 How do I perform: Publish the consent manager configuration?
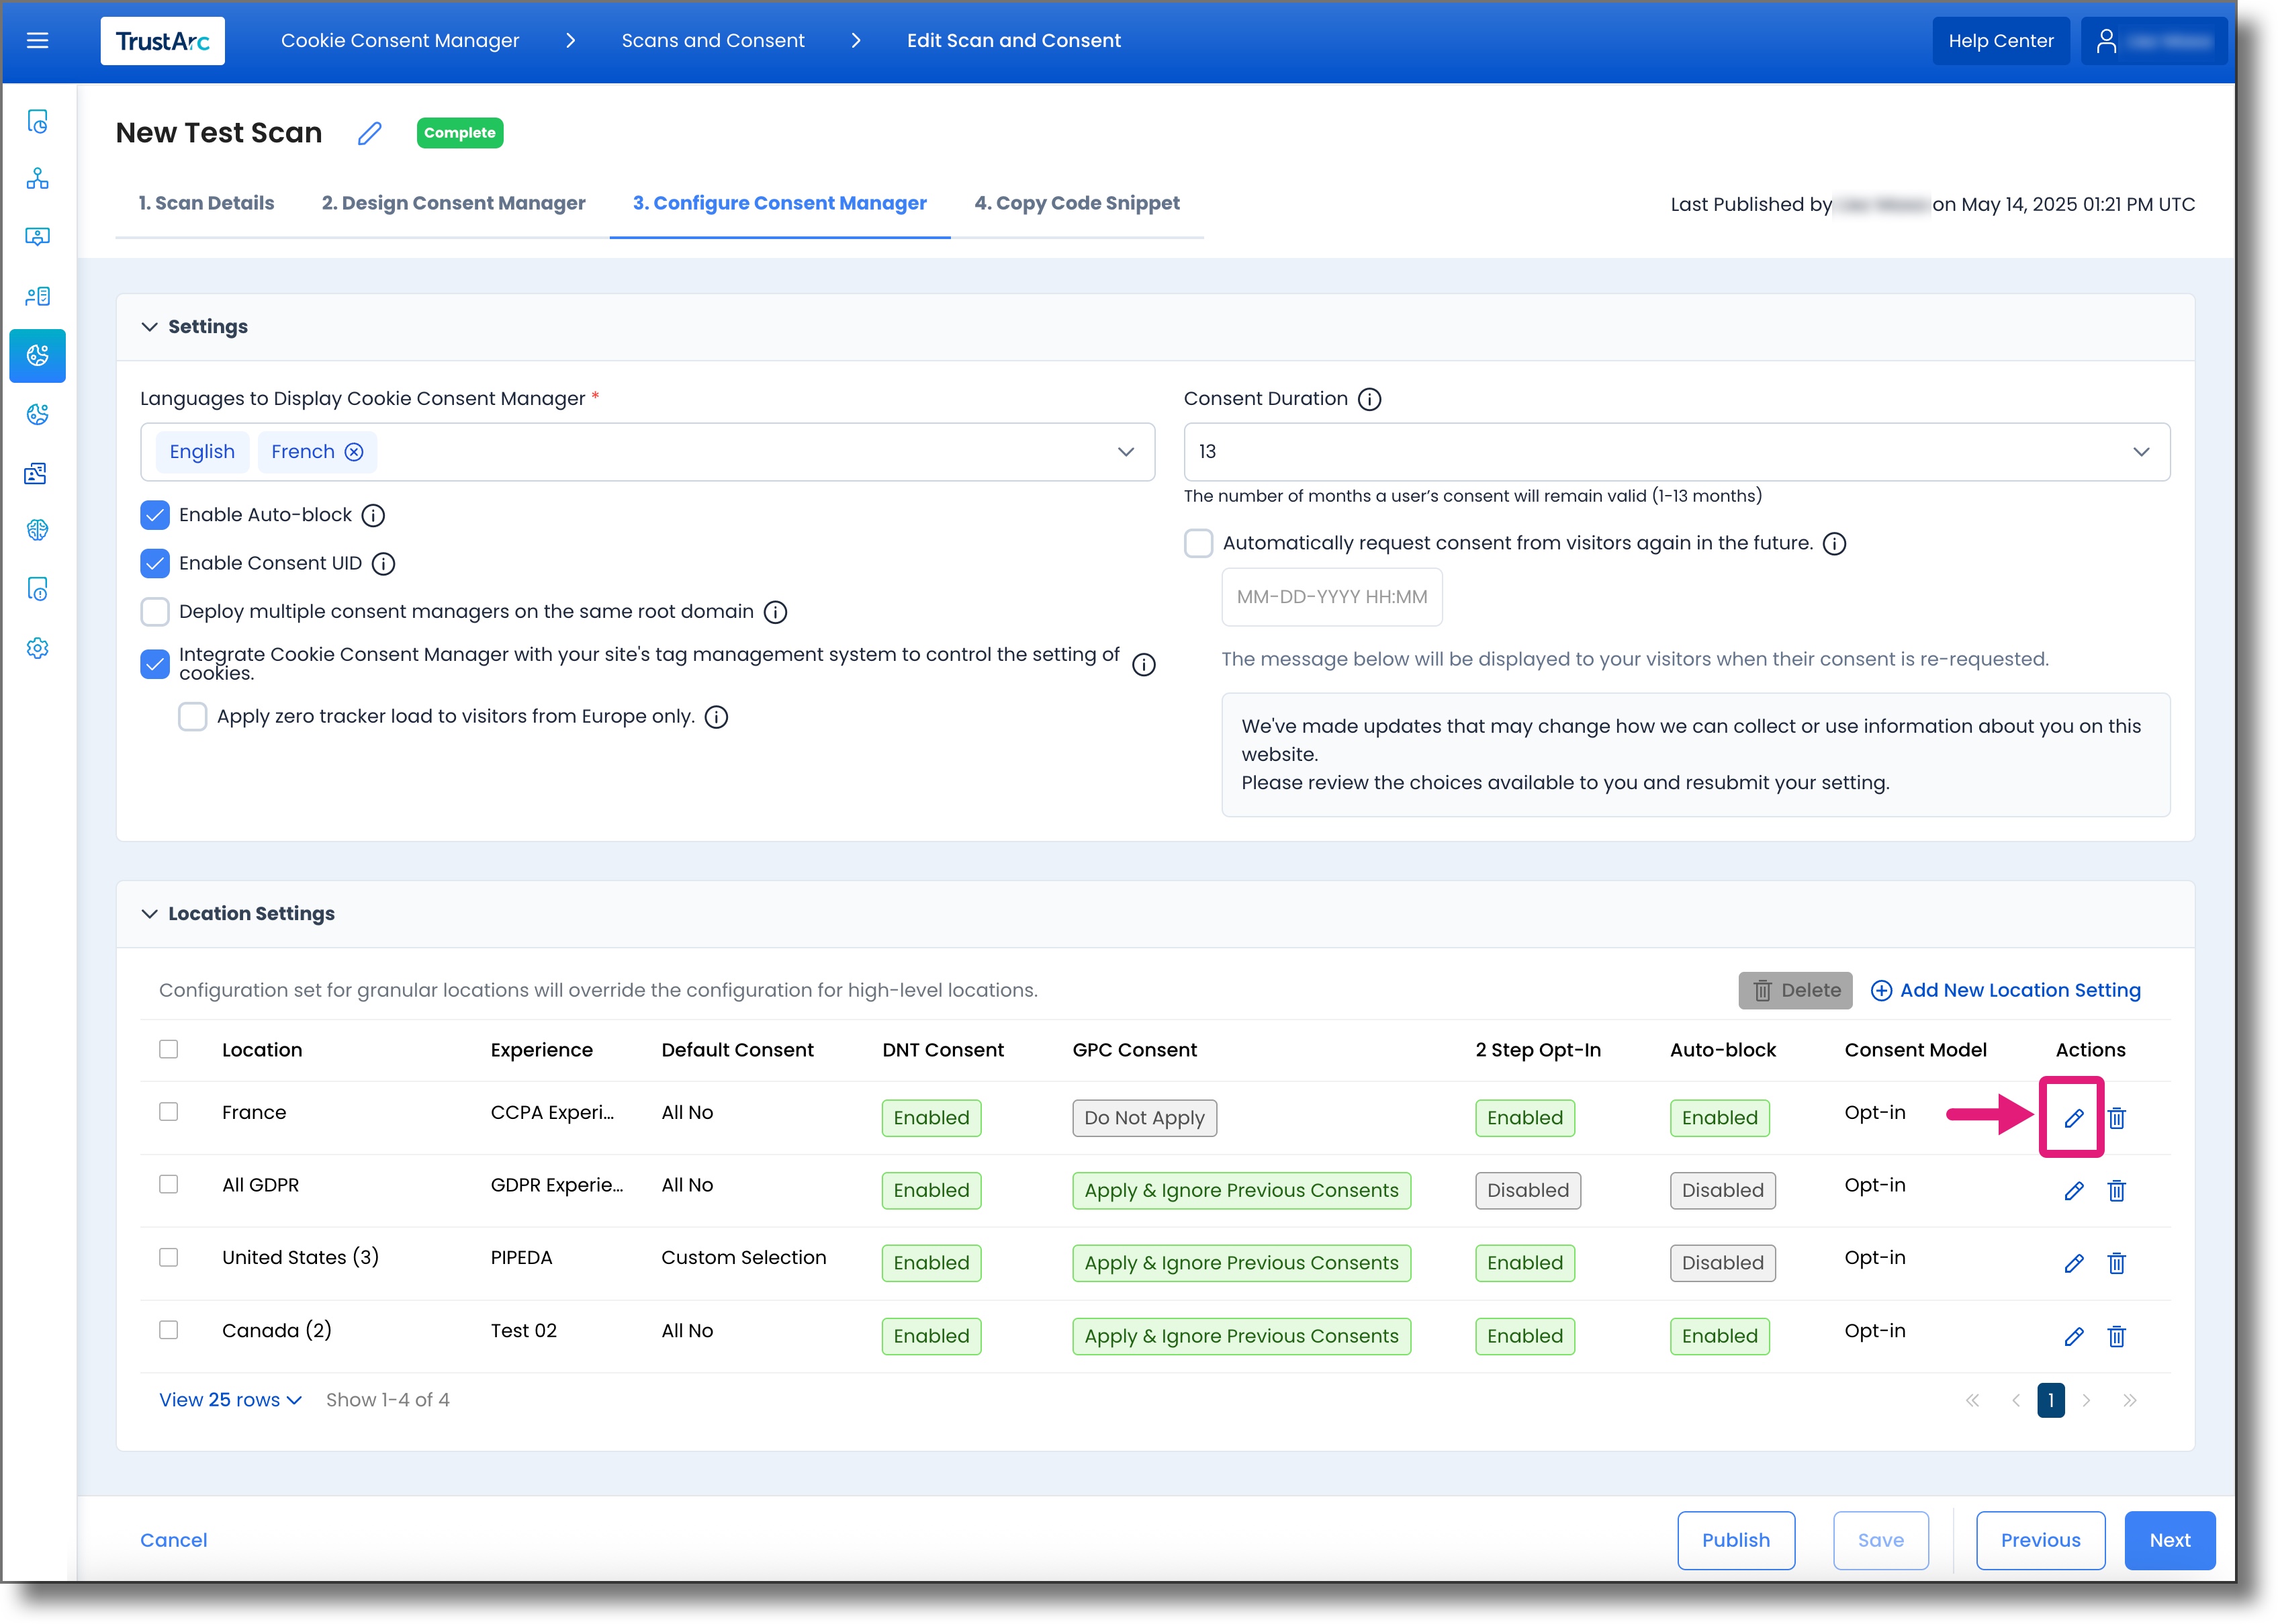(1736, 1540)
